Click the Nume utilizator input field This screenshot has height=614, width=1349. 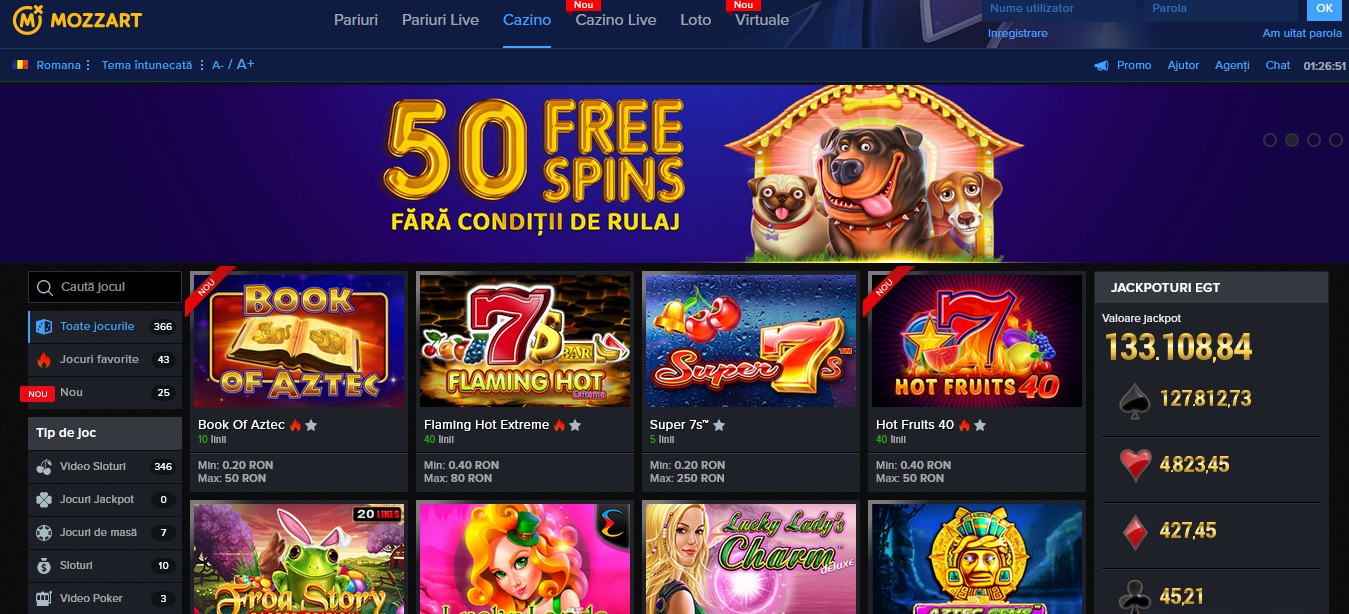click(x=1059, y=10)
